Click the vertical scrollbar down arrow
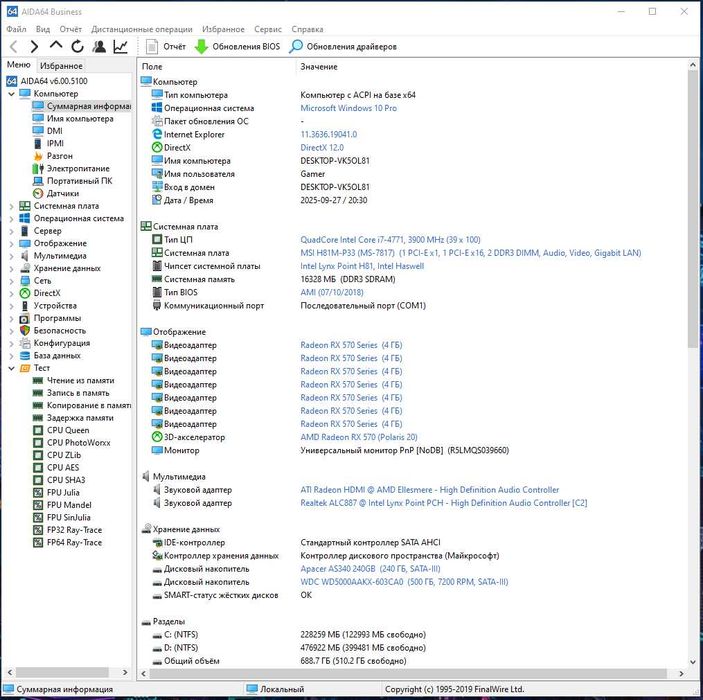The image size is (703, 700). (x=693, y=662)
